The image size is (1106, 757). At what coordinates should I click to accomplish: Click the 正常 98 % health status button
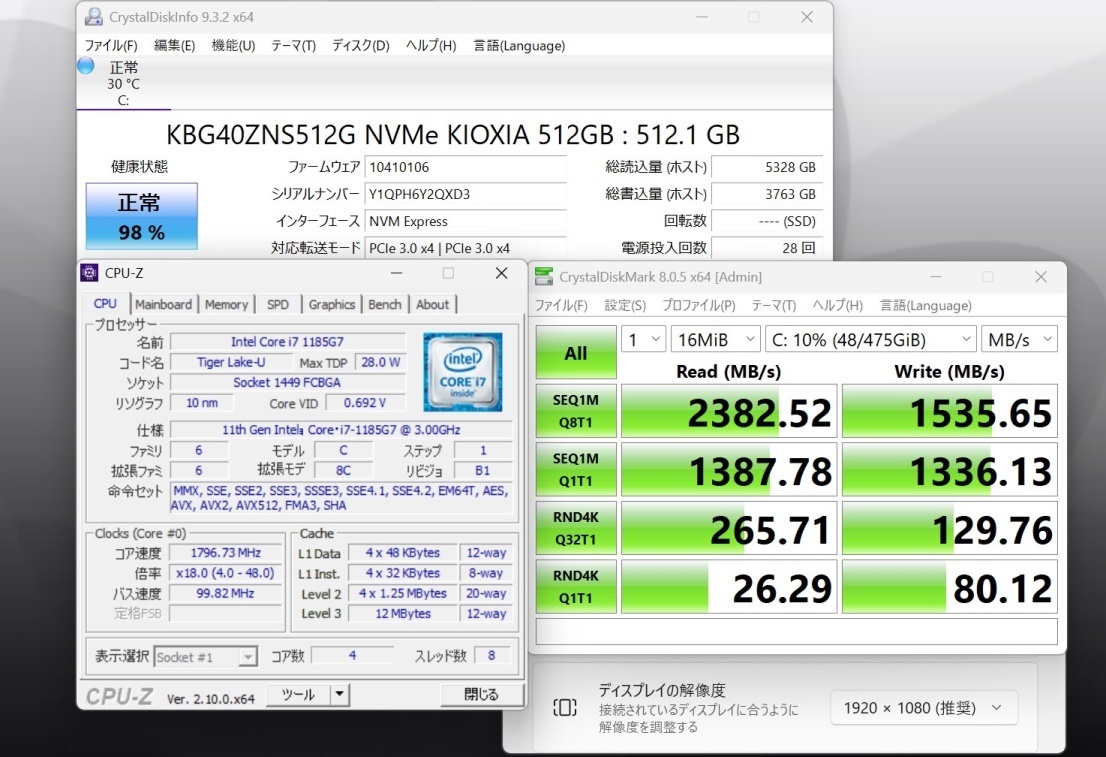(142, 216)
